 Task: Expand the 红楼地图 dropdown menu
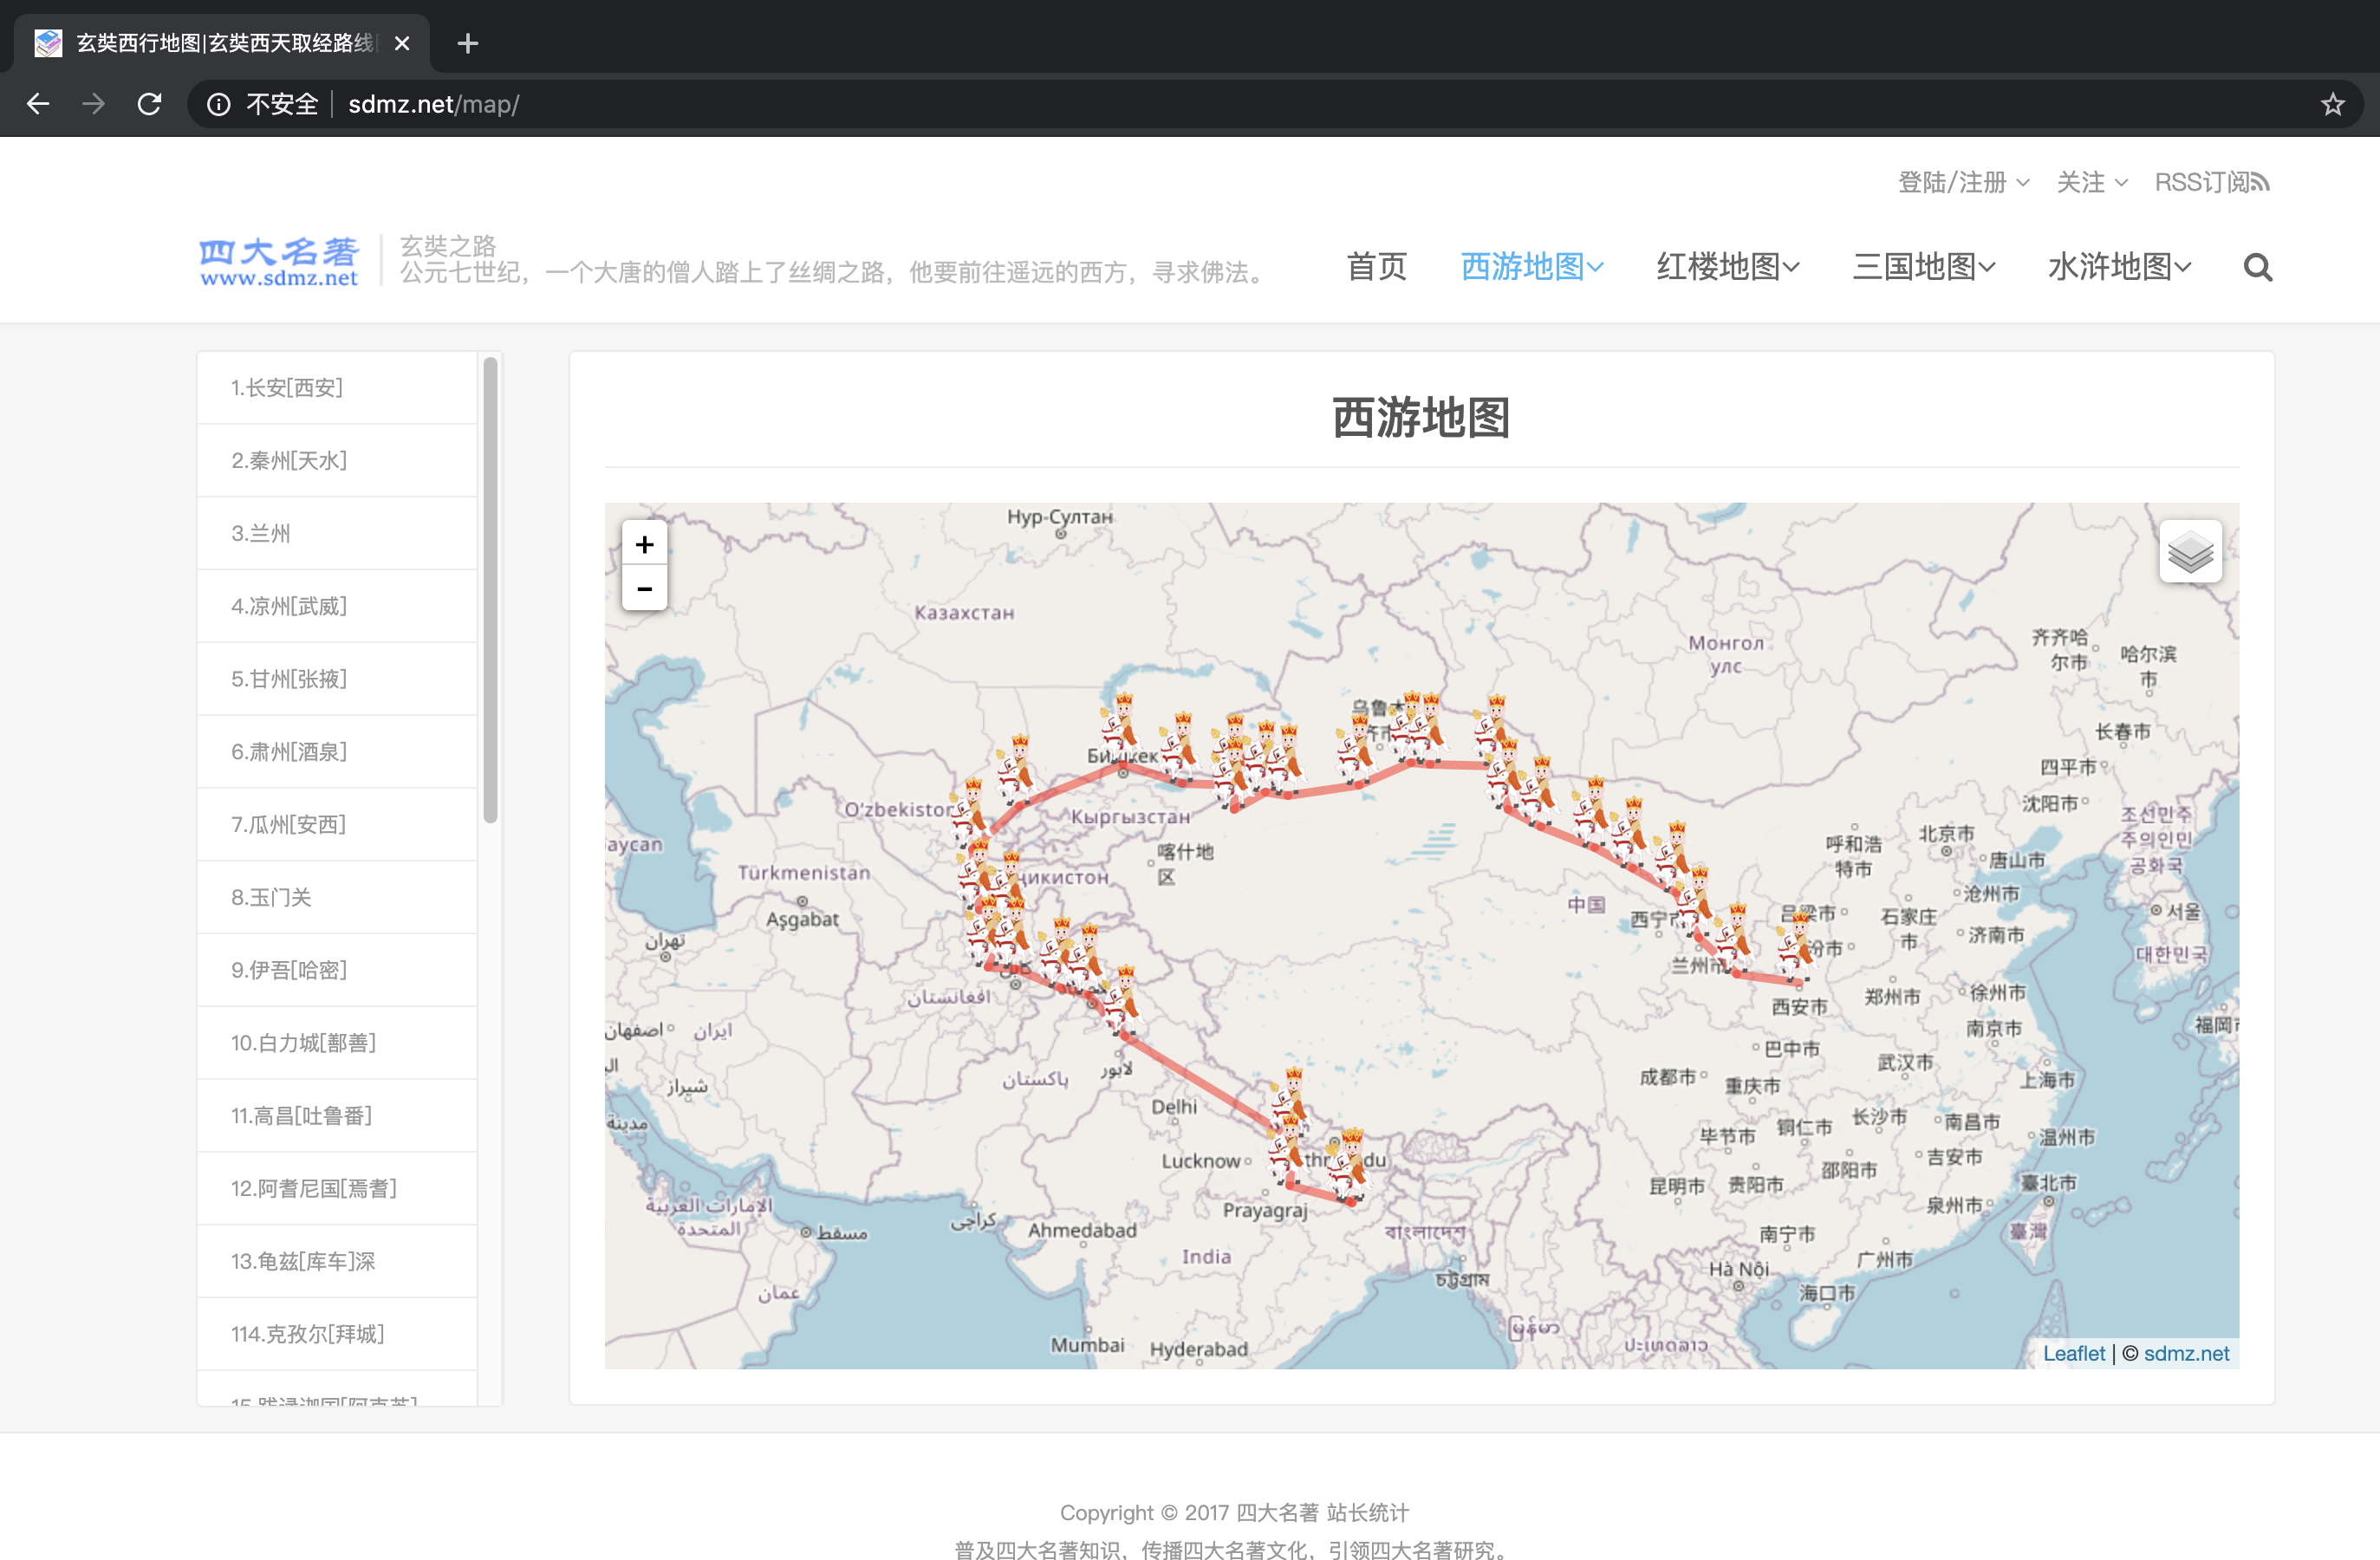1727,267
